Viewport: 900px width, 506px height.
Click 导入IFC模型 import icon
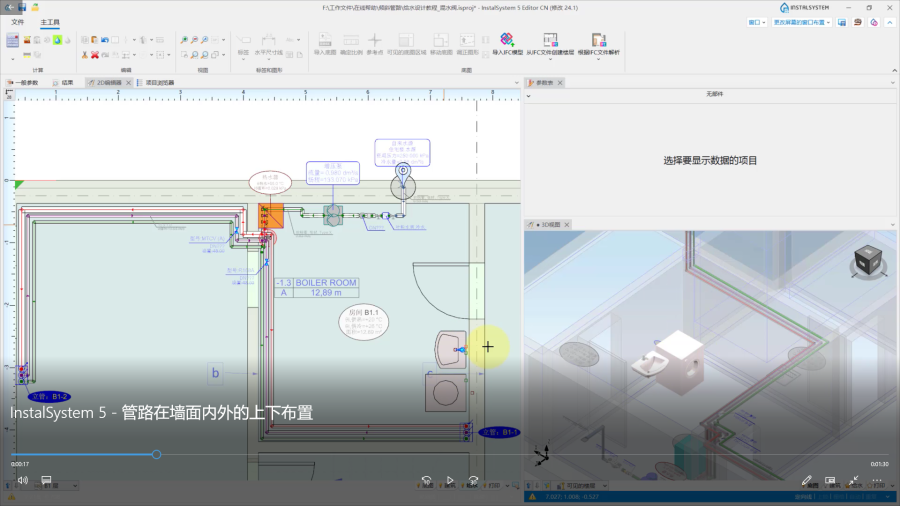click(x=507, y=44)
